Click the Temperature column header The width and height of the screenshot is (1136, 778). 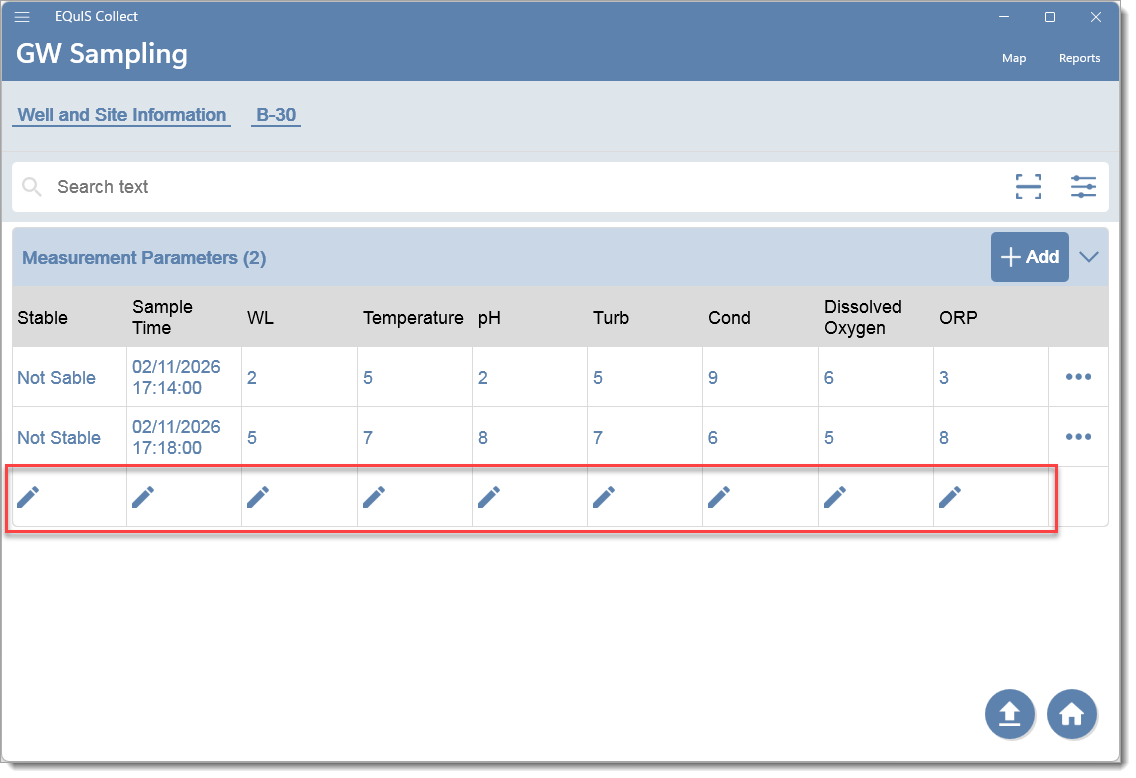[x=413, y=318]
